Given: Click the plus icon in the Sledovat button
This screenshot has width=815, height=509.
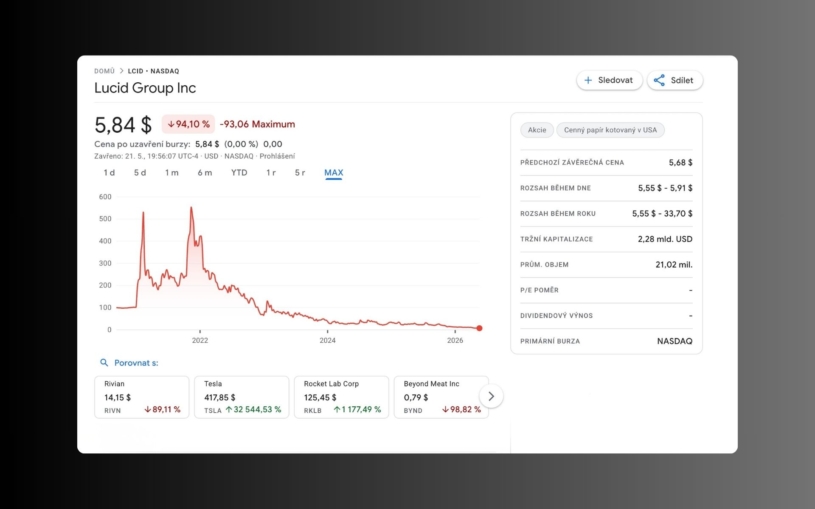Looking at the screenshot, I should [x=588, y=80].
